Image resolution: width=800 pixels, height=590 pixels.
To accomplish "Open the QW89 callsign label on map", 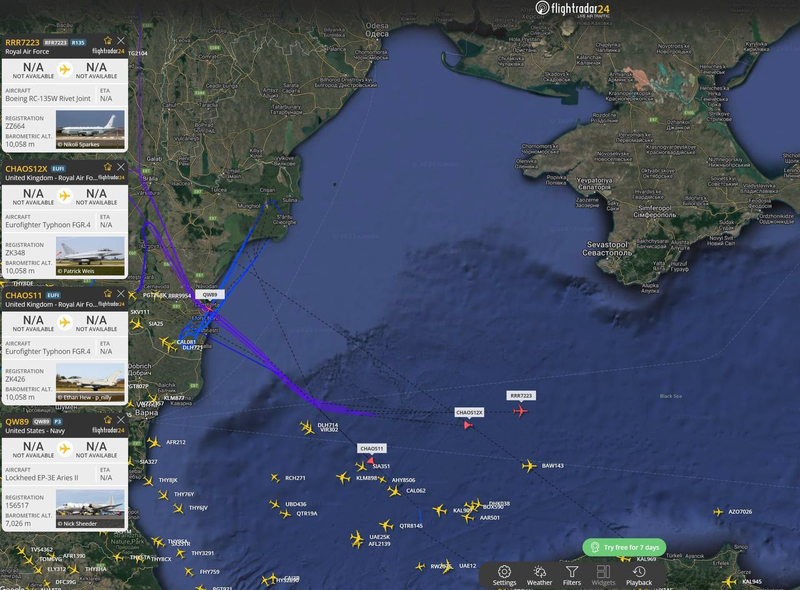I will point(210,294).
